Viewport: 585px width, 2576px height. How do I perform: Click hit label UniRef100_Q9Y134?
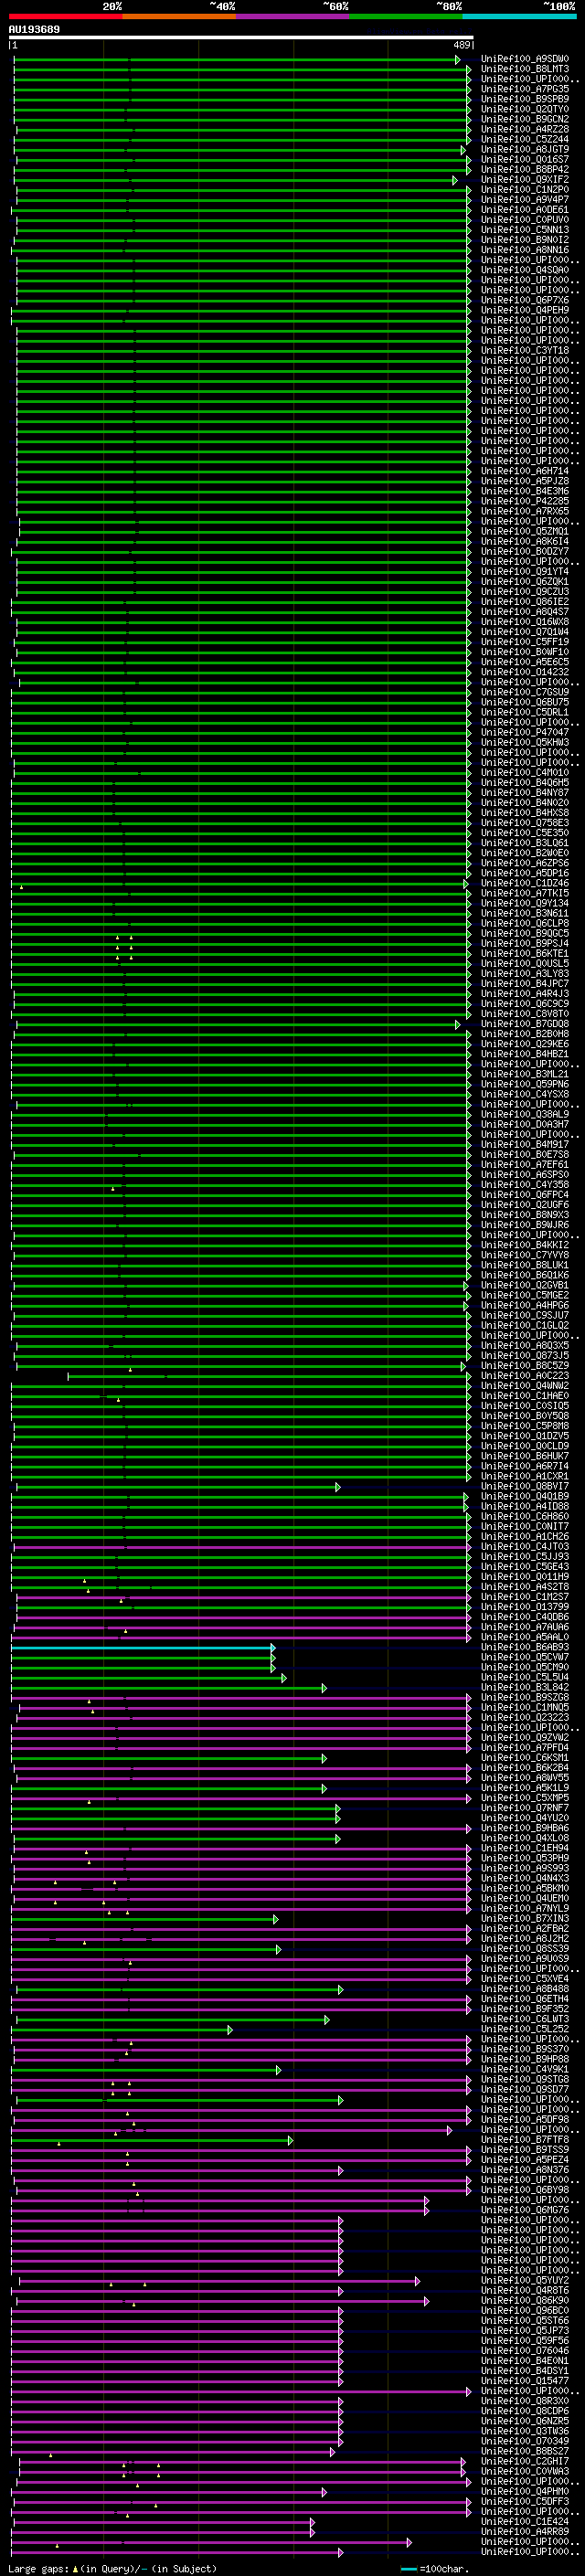click(x=525, y=903)
